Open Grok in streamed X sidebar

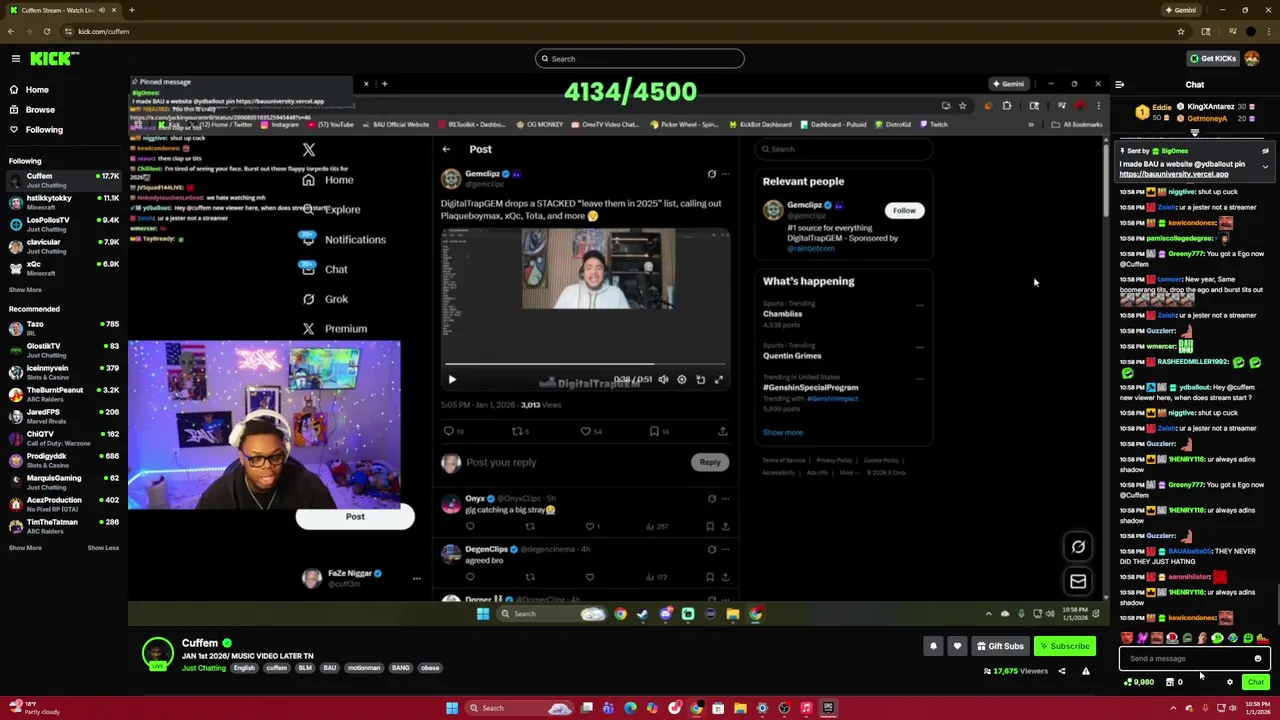[326, 299]
